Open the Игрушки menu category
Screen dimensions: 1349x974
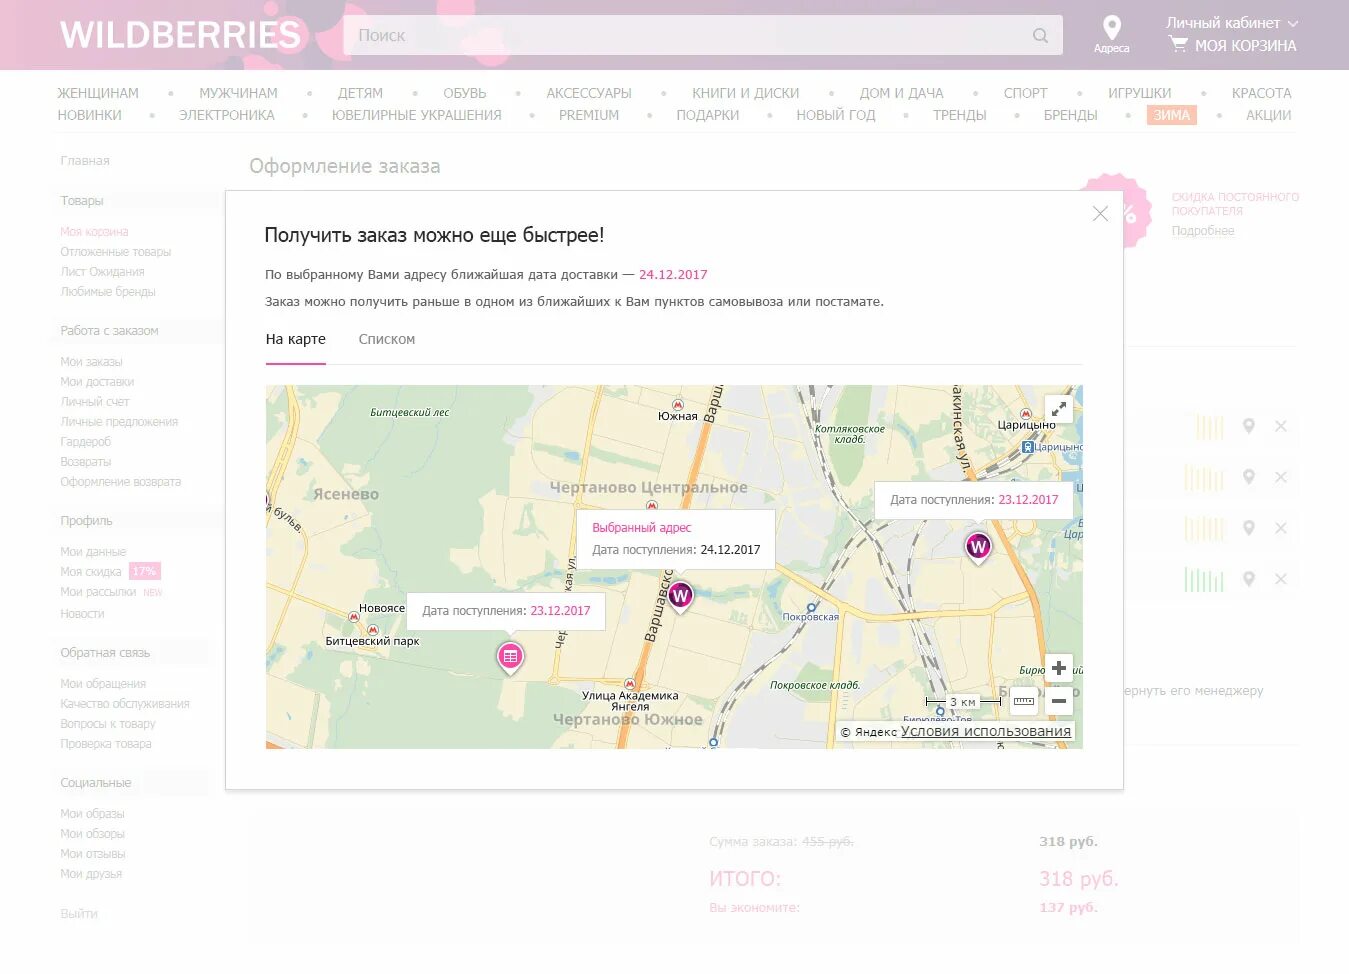tap(1139, 93)
